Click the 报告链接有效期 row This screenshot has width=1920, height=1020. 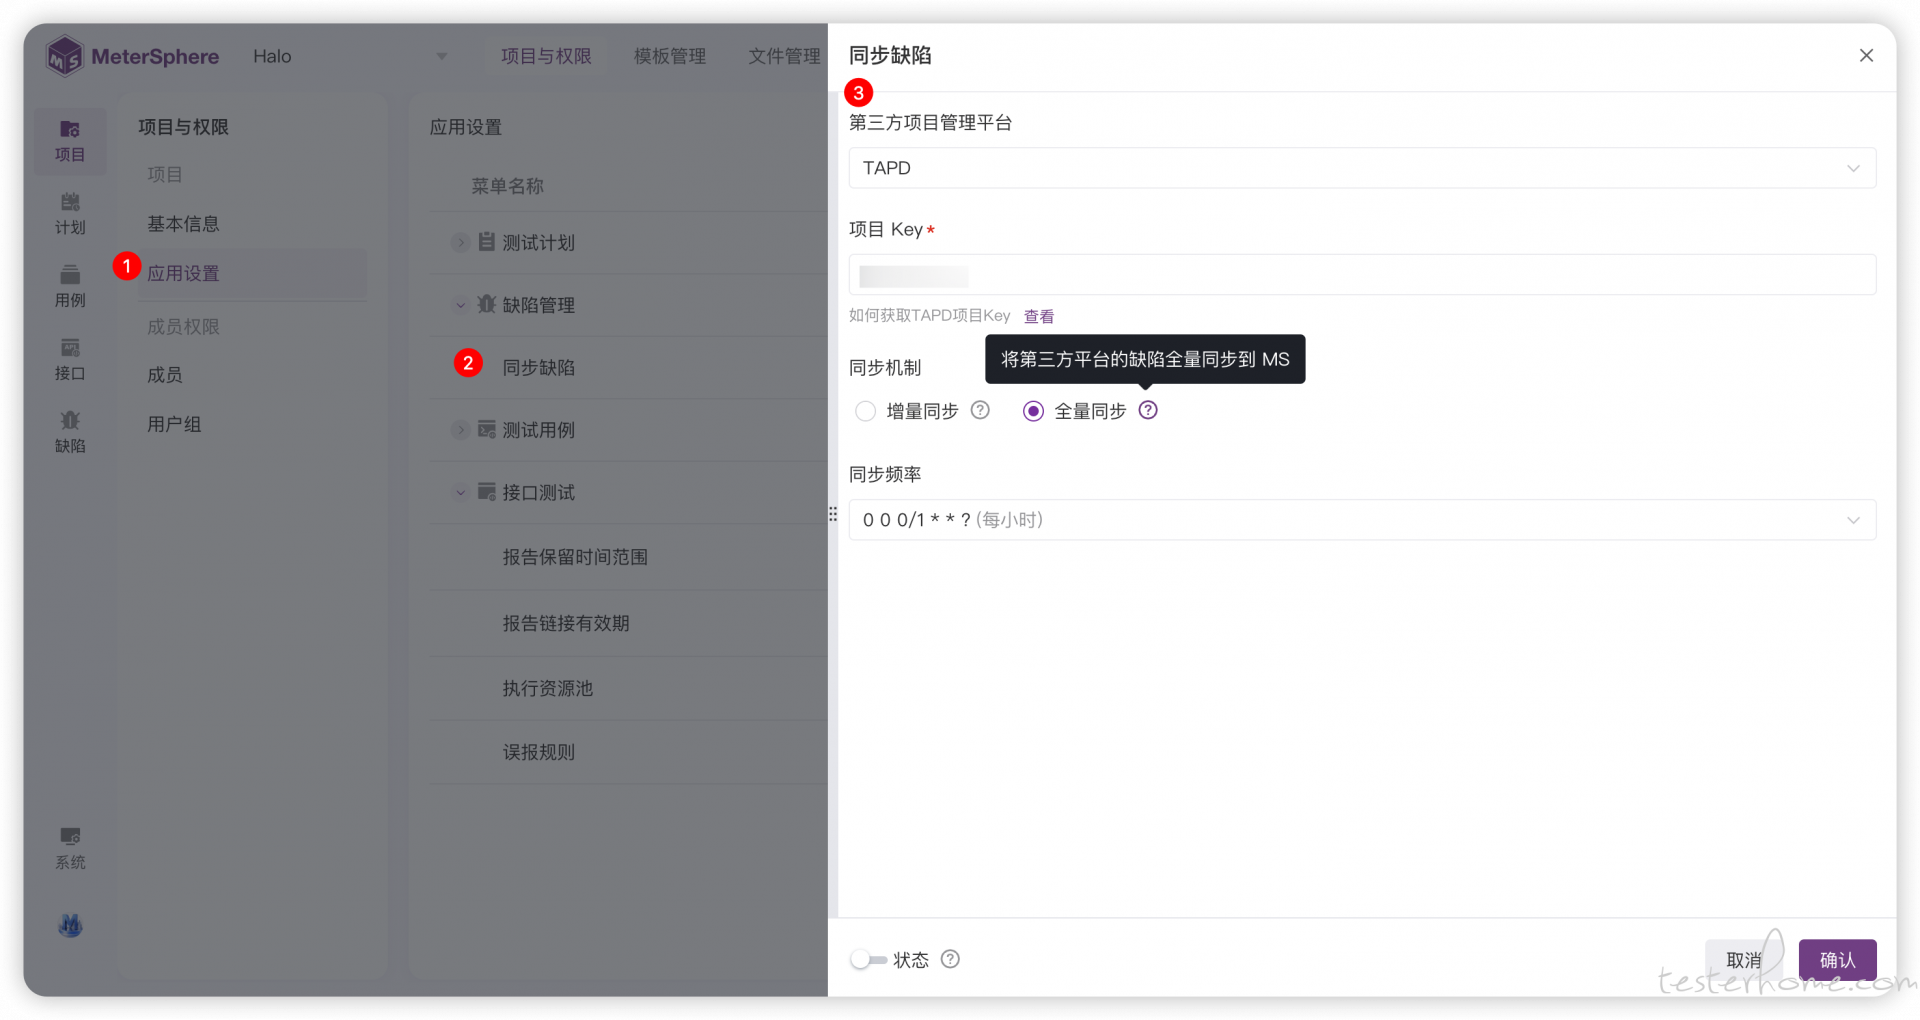[628, 623]
